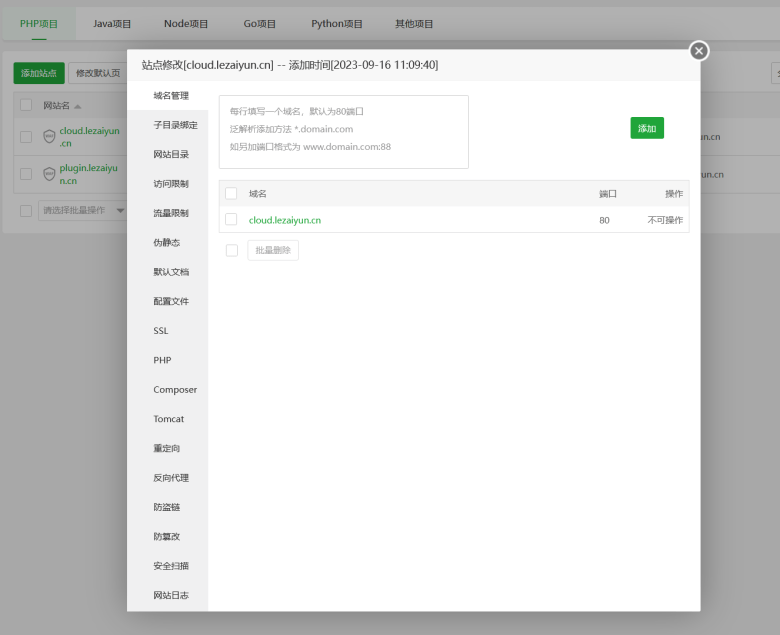Click the 添加站点 button
This screenshot has height=635, width=780.
(39, 73)
